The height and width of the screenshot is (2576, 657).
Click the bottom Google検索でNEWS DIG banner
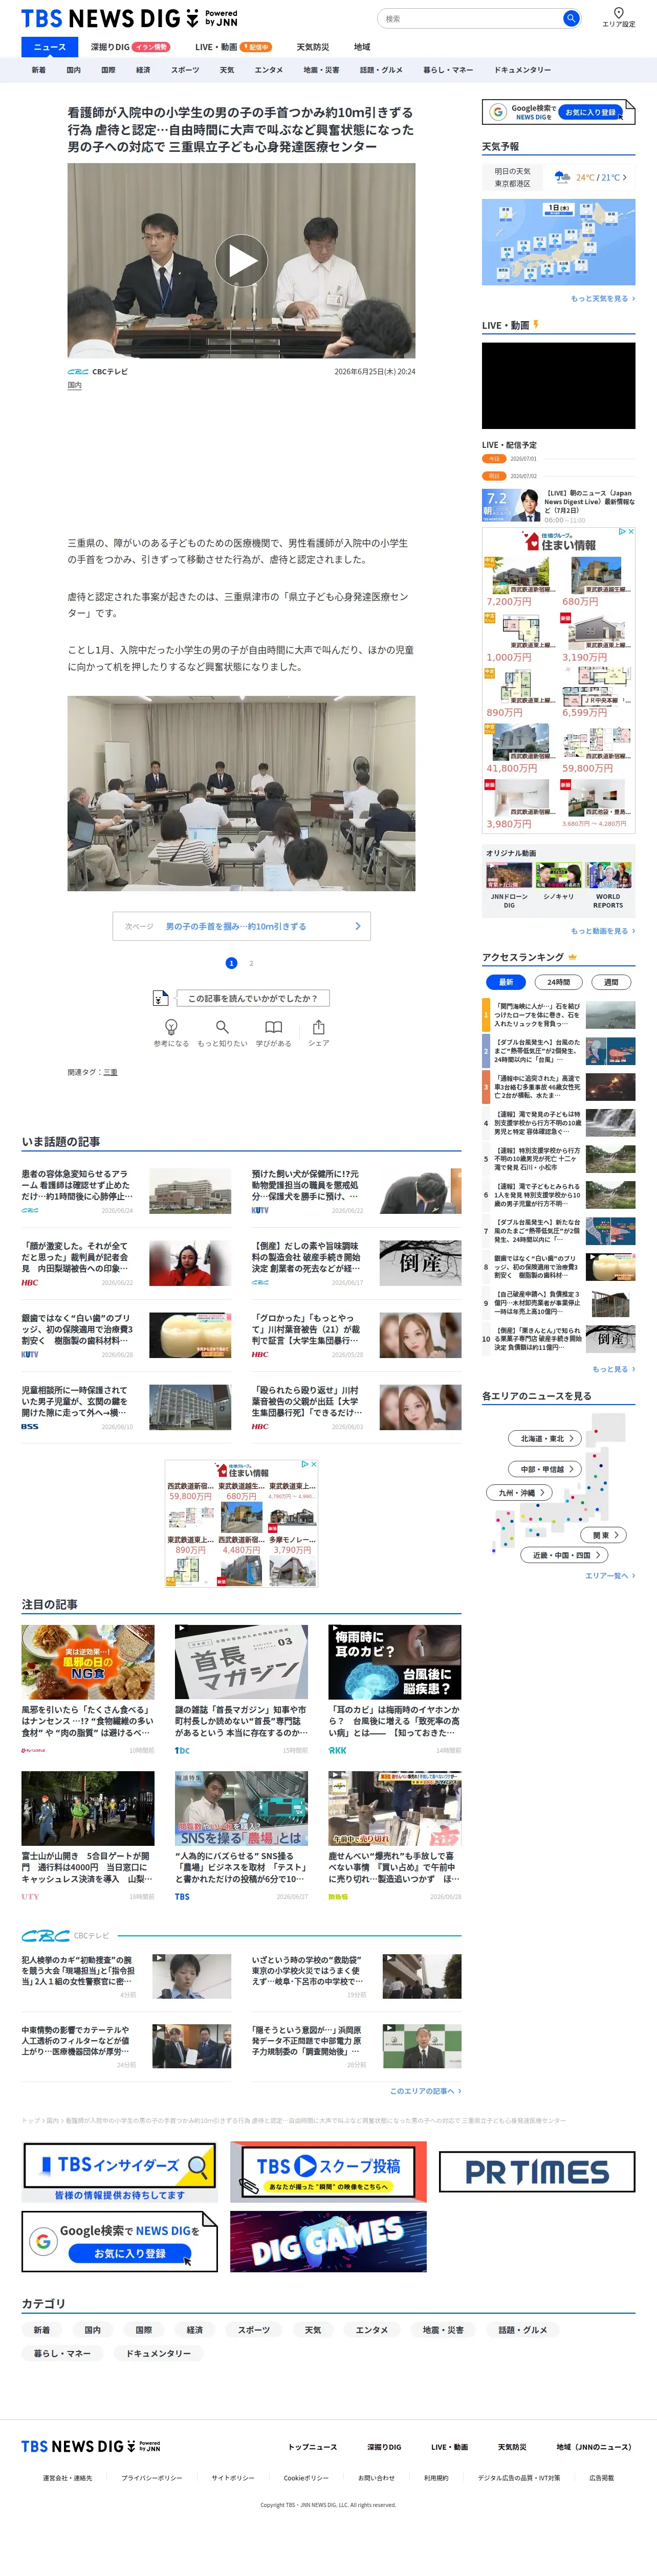(119, 2241)
